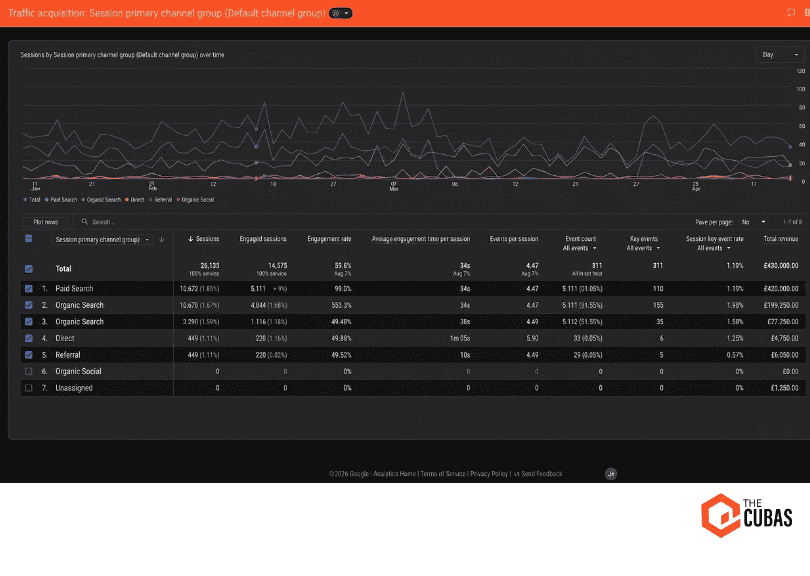Uncheck the Paid Search row checkbox

point(26,288)
